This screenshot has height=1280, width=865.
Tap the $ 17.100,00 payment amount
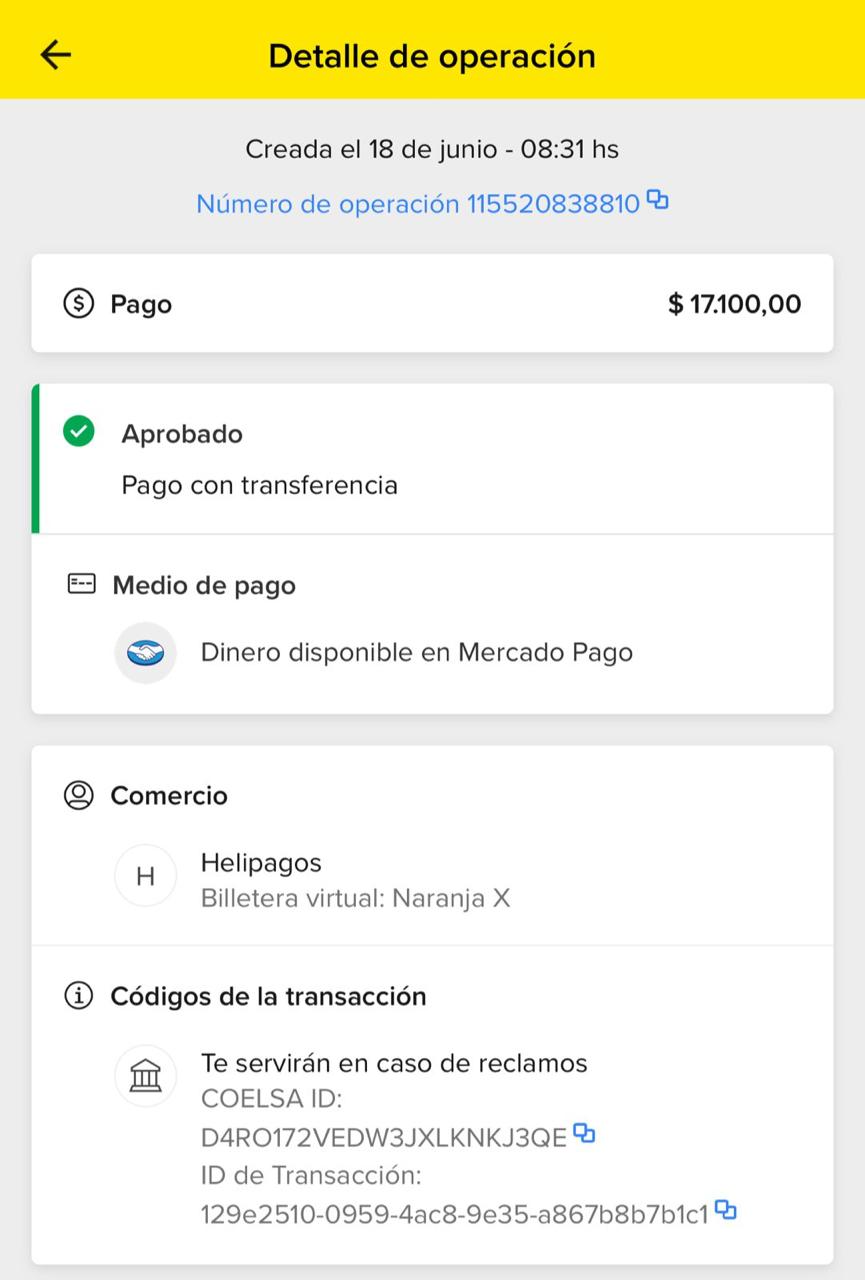pyautogui.click(x=734, y=304)
